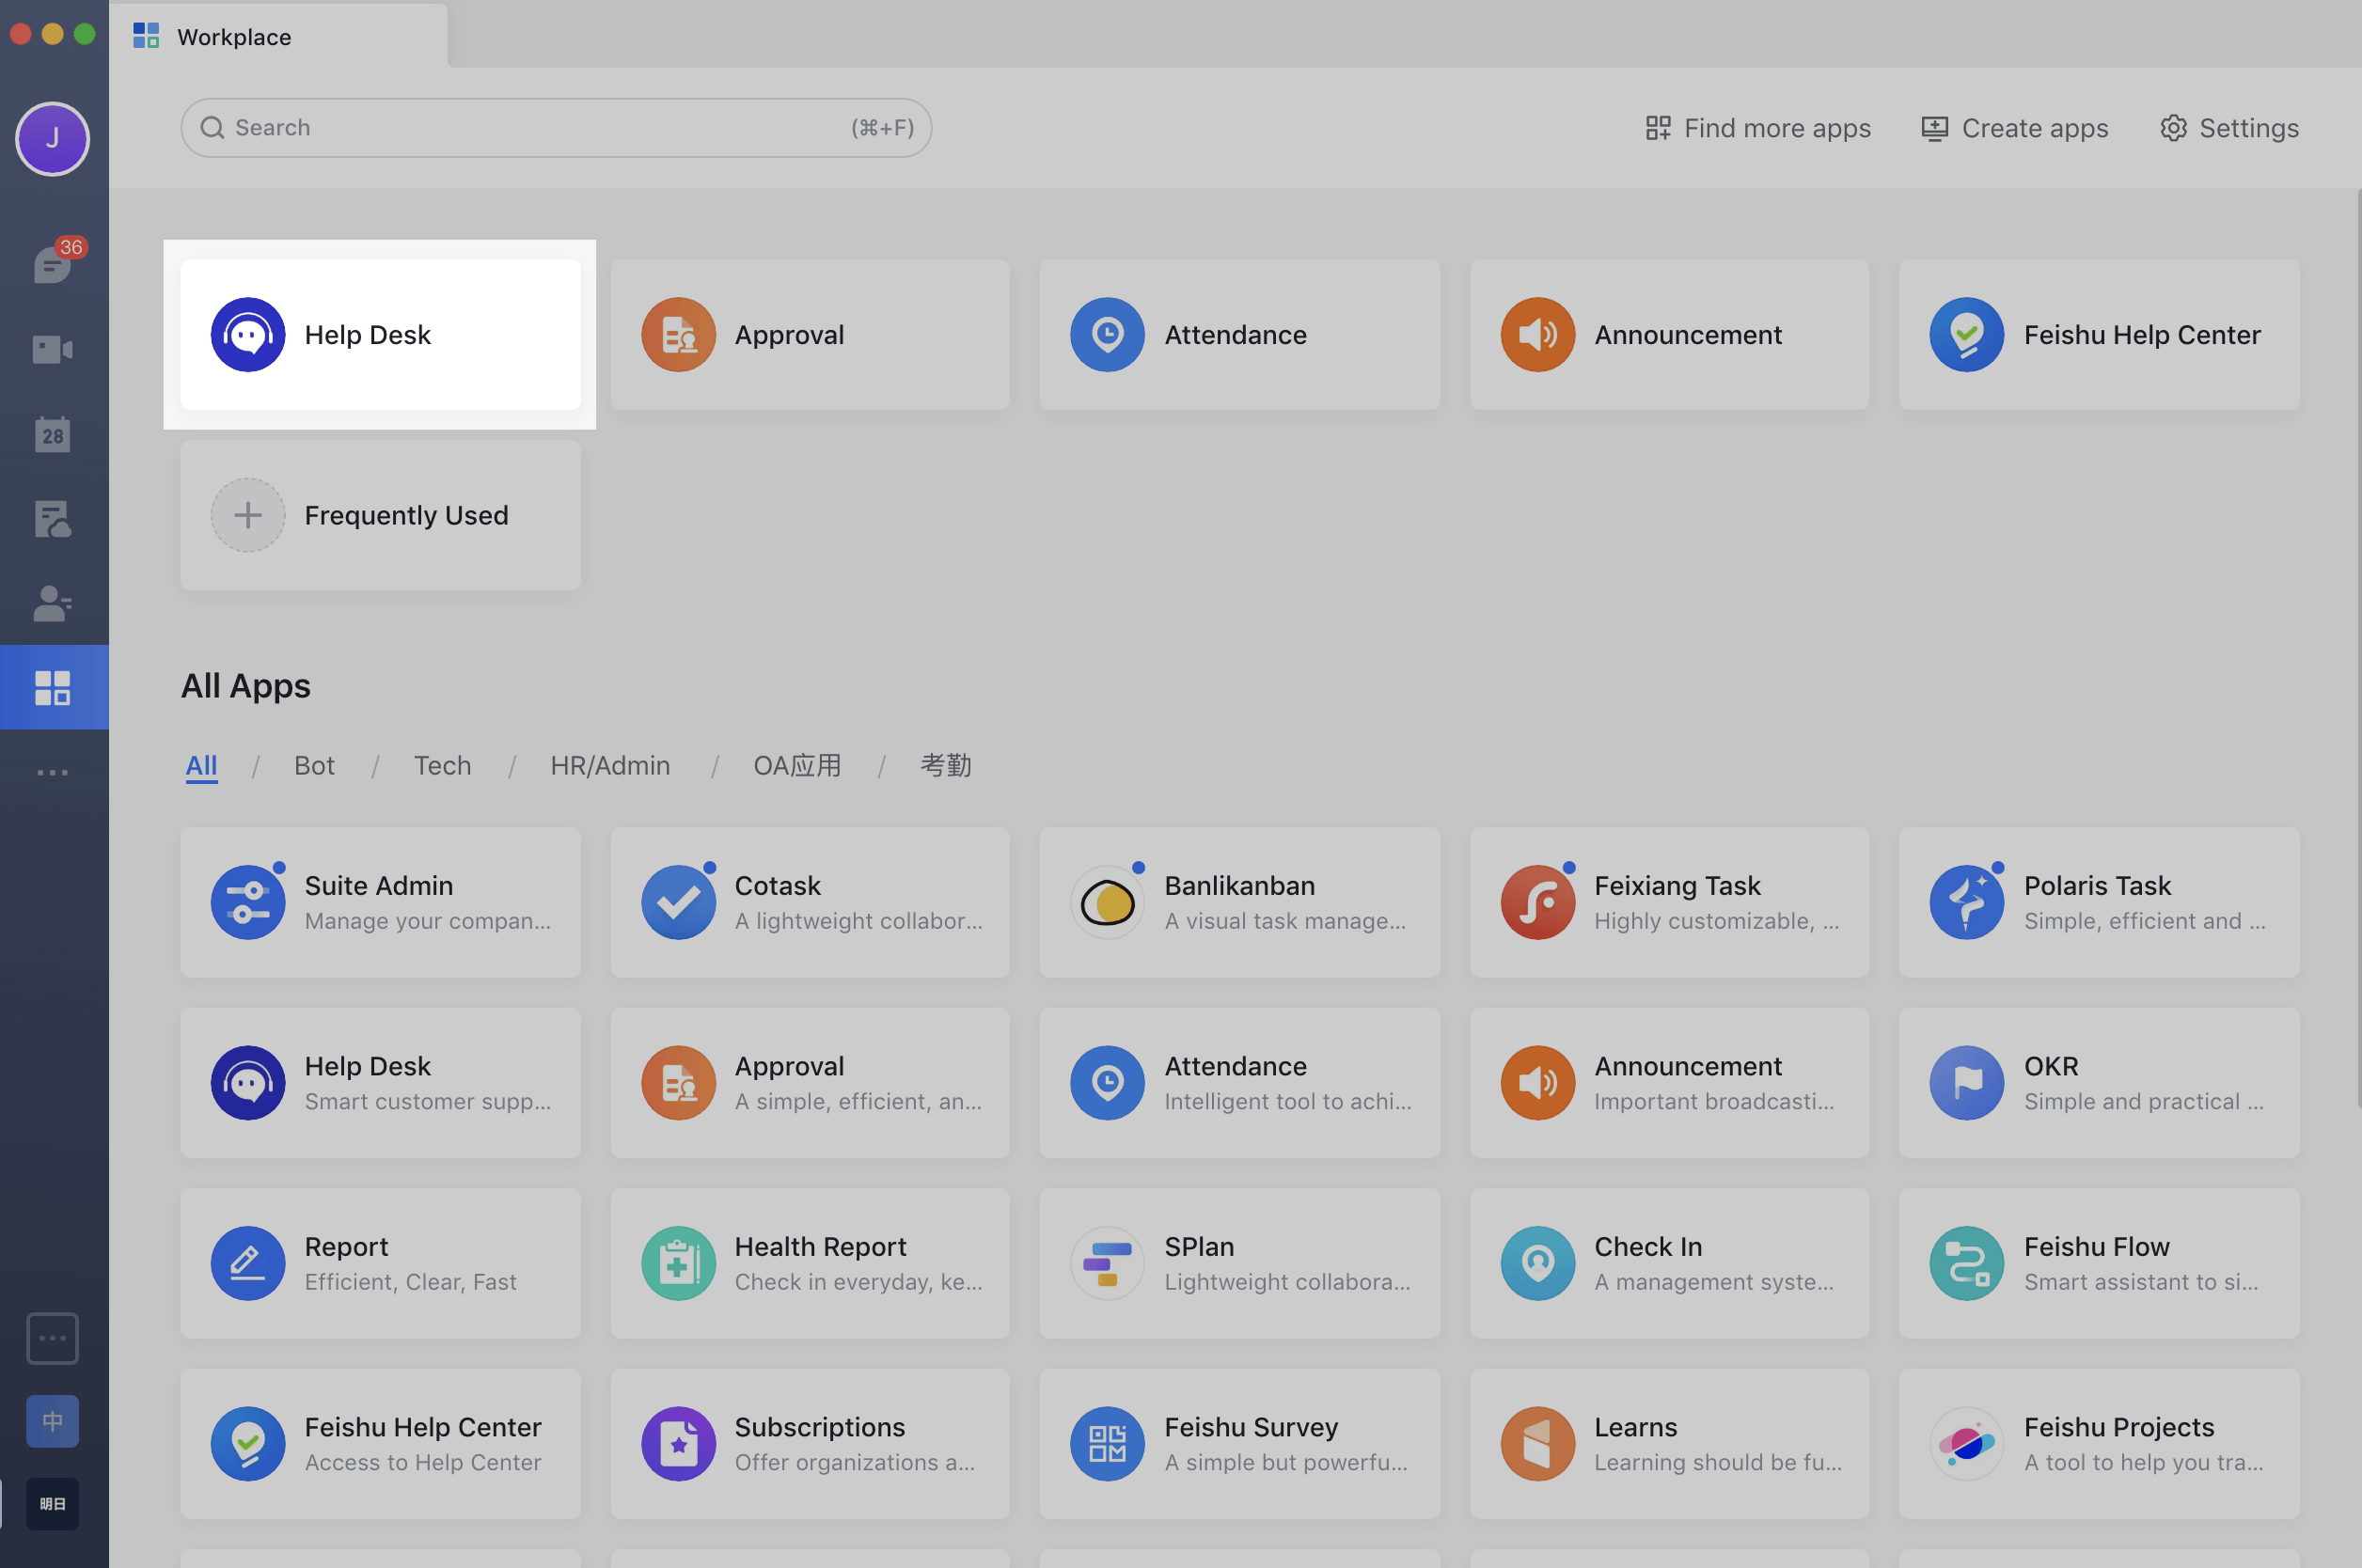This screenshot has width=2362, height=1568.
Task: Click the vertical scrollbar on right edge
Action: tap(2358, 650)
